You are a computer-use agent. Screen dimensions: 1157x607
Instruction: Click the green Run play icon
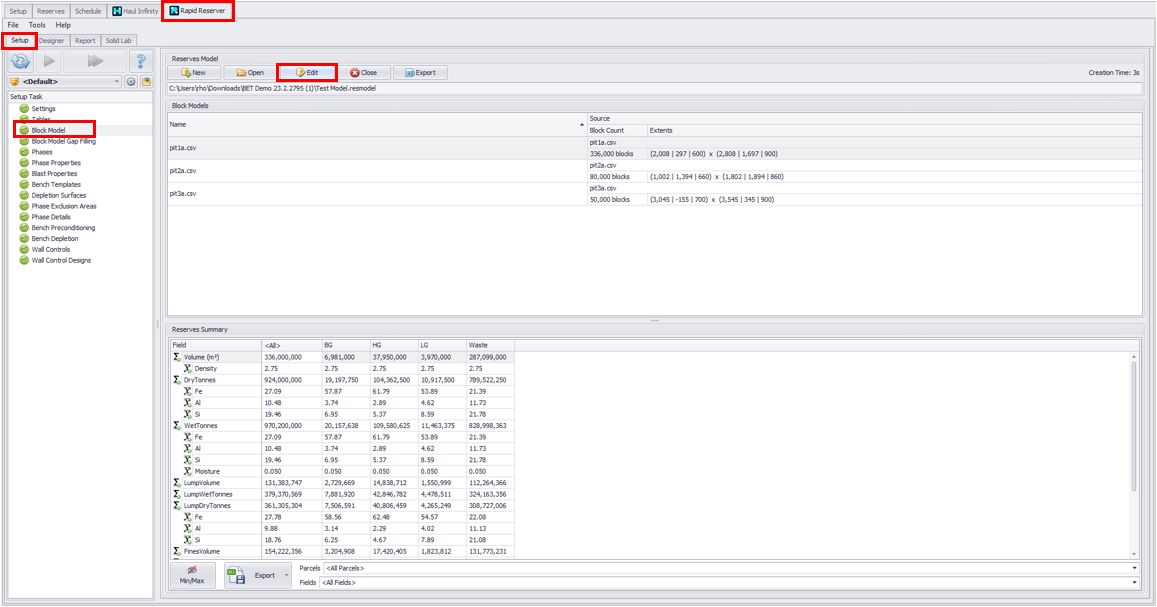point(46,60)
